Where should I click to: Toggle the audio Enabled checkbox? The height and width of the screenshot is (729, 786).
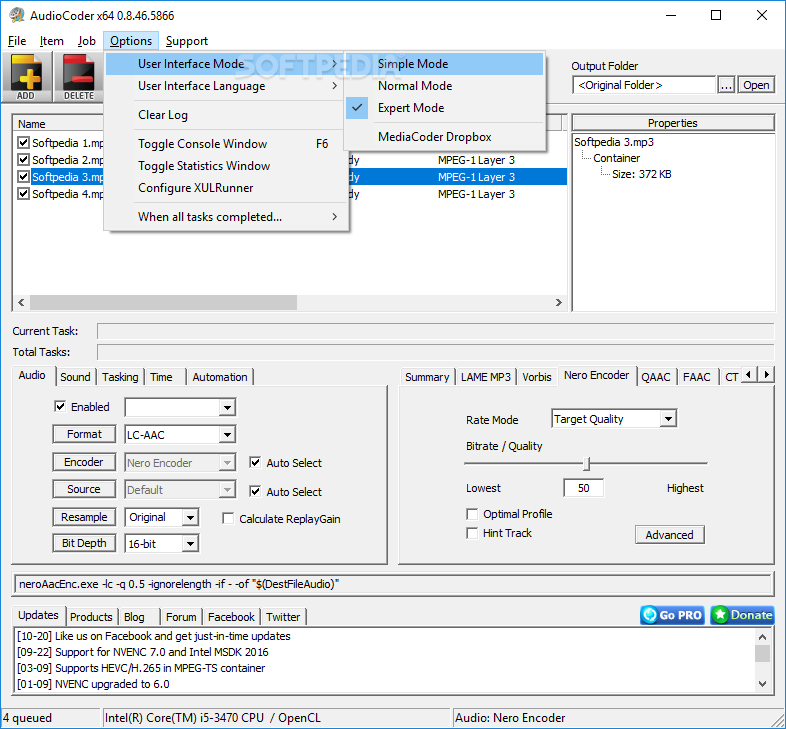(x=60, y=406)
